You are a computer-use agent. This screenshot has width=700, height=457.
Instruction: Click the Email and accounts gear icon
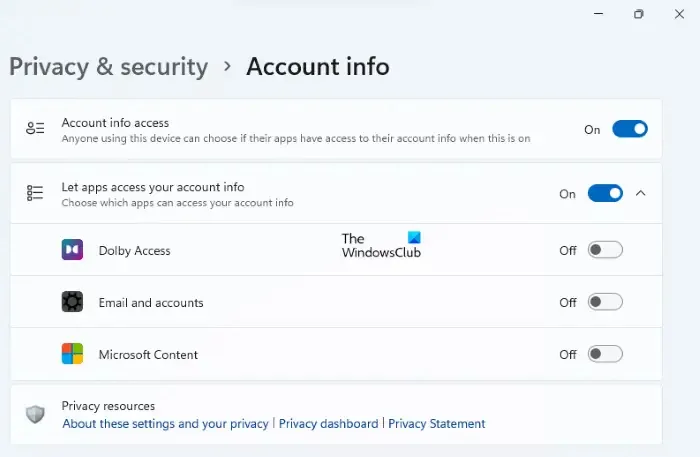click(72, 302)
